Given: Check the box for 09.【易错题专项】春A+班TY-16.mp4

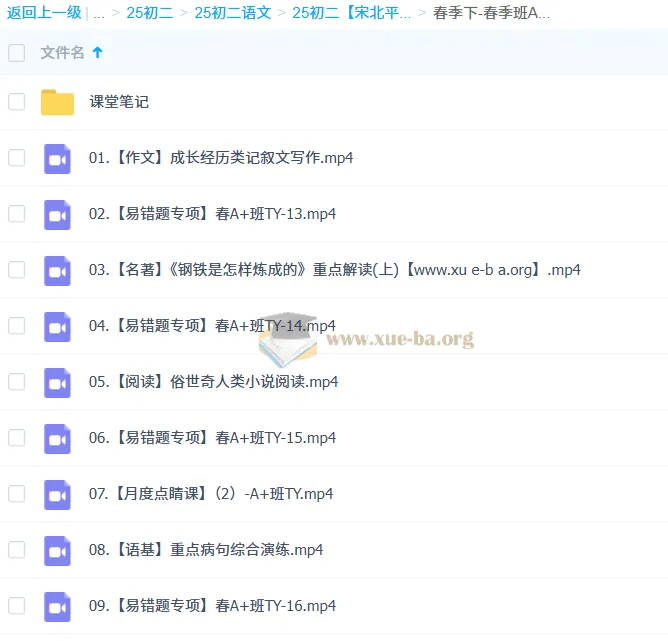Looking at the screenshot, I should click(x=17, y=606).
